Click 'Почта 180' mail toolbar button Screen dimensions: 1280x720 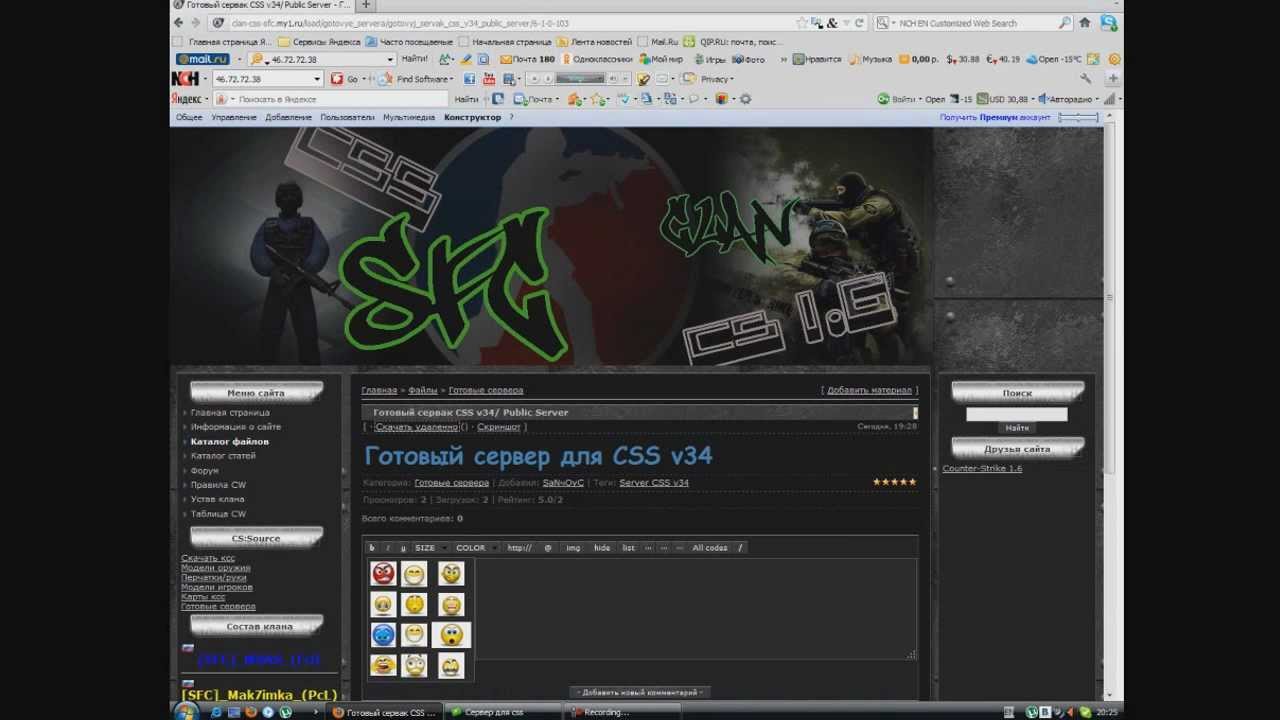tap(527, 59)
